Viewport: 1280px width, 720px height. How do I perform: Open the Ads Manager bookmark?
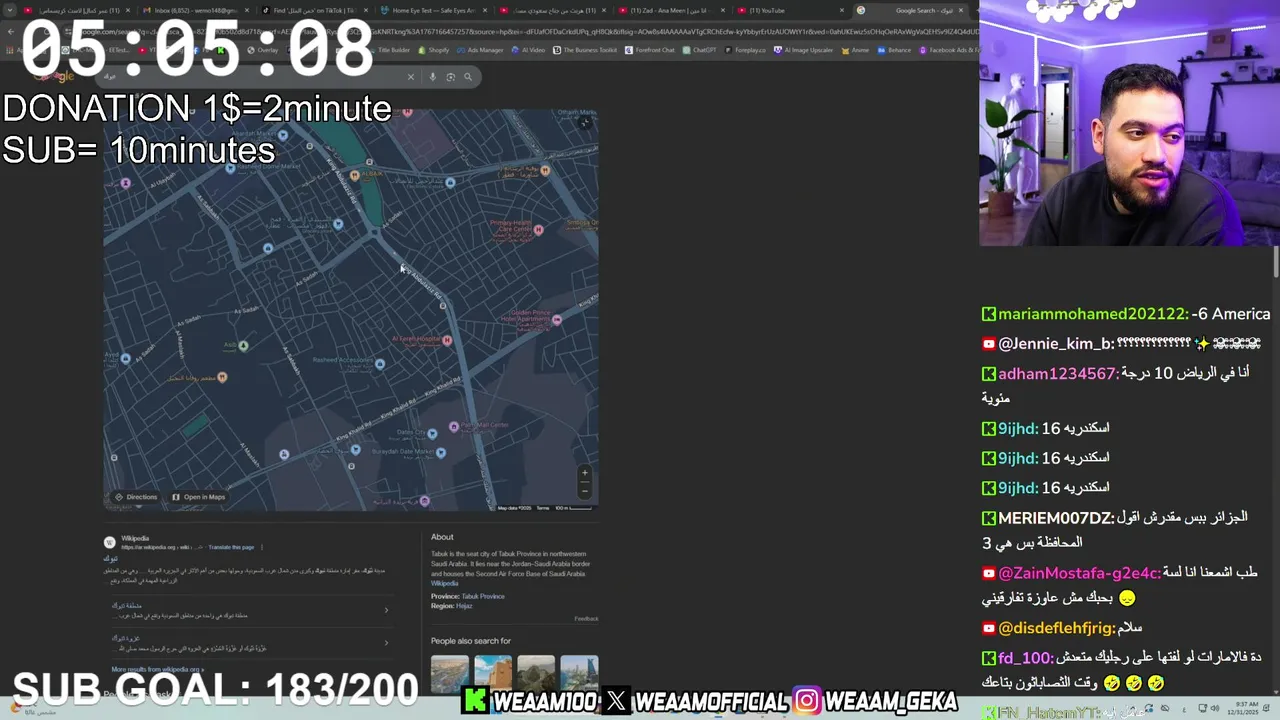click(x=481, y=50)
